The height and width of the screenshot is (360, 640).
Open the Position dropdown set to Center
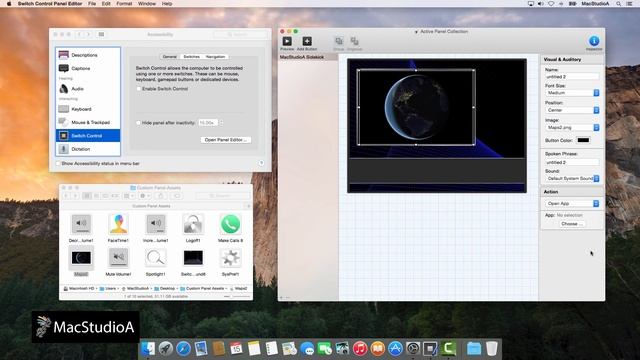click(x=572, y=110)
